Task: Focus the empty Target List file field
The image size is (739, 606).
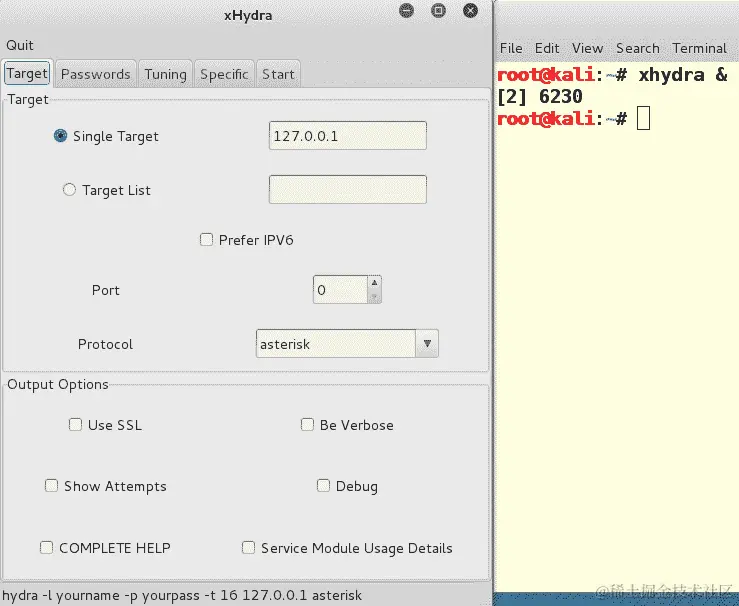Action: coord(348,189)
